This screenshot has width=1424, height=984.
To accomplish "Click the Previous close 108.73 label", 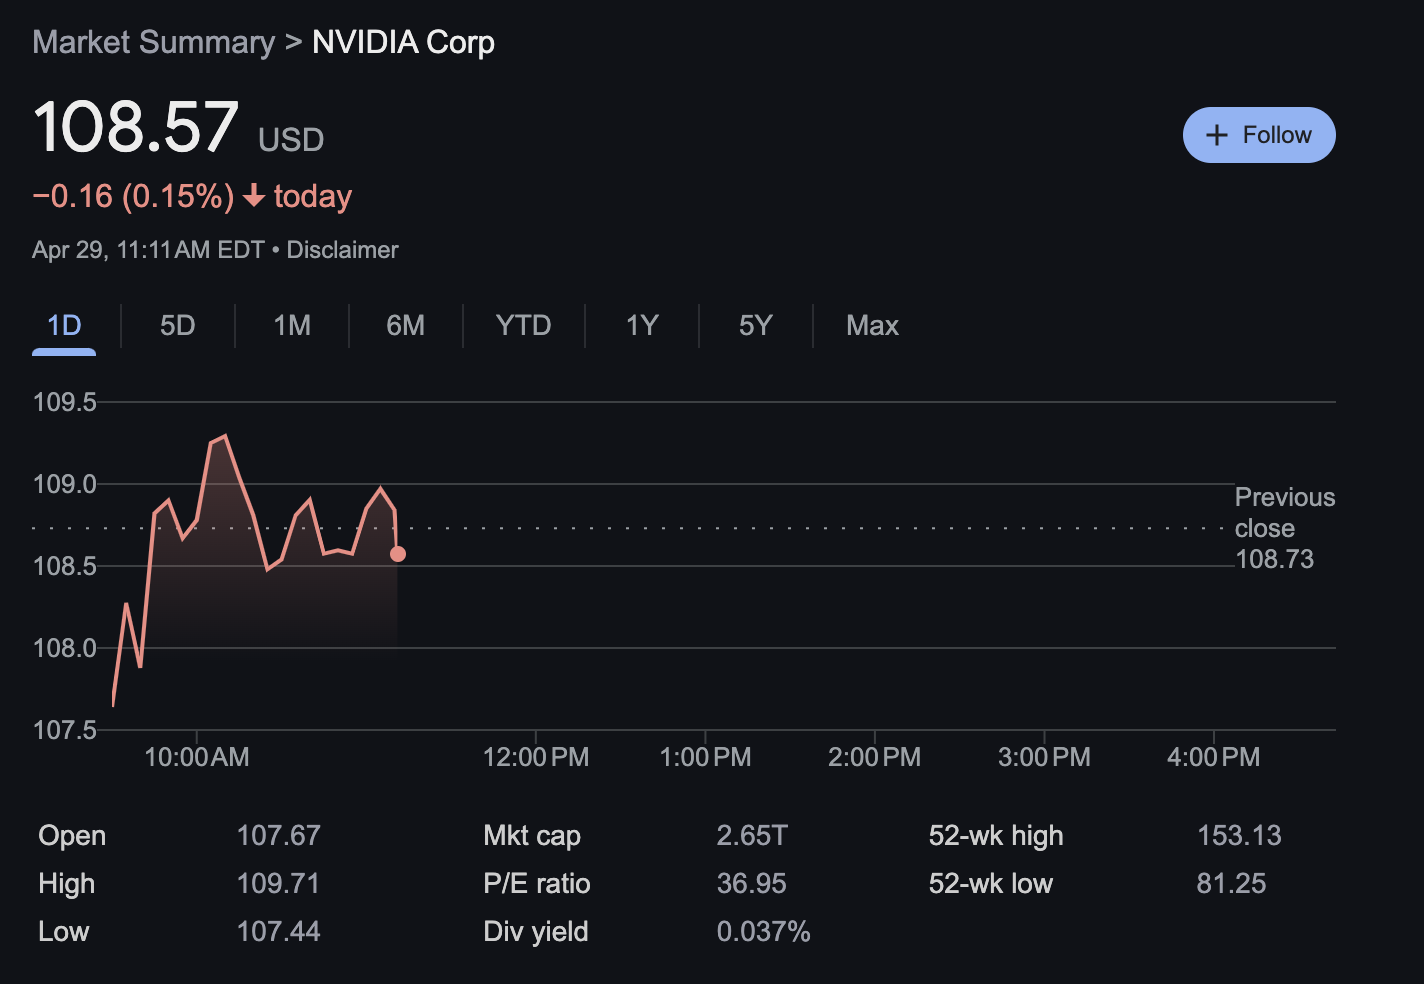I will coord(1284,528).
